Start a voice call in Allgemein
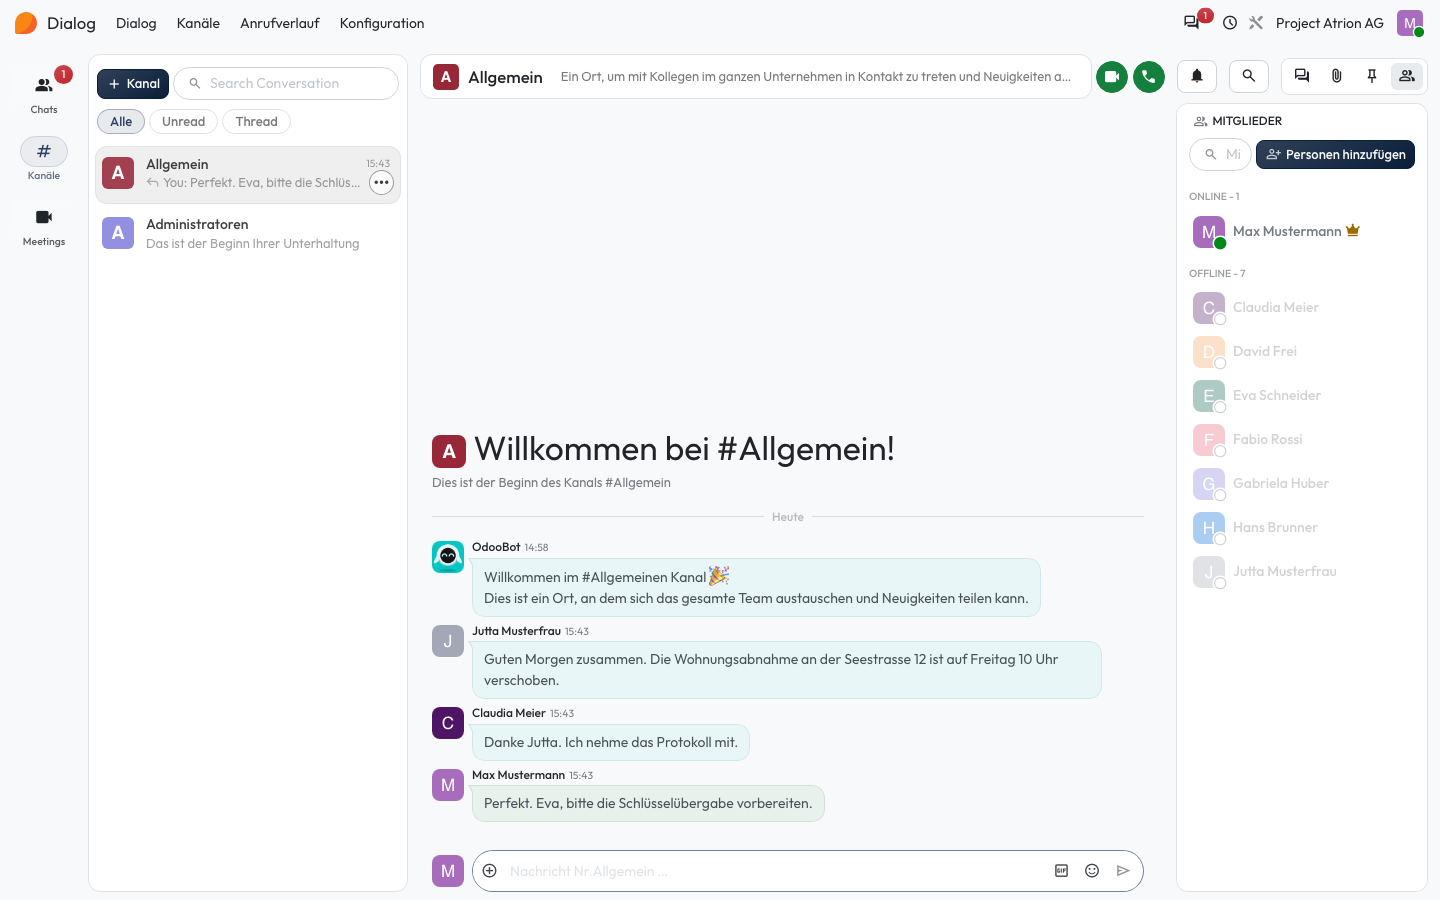This screenshot has width=1440, height=900. pos(1149,77)
